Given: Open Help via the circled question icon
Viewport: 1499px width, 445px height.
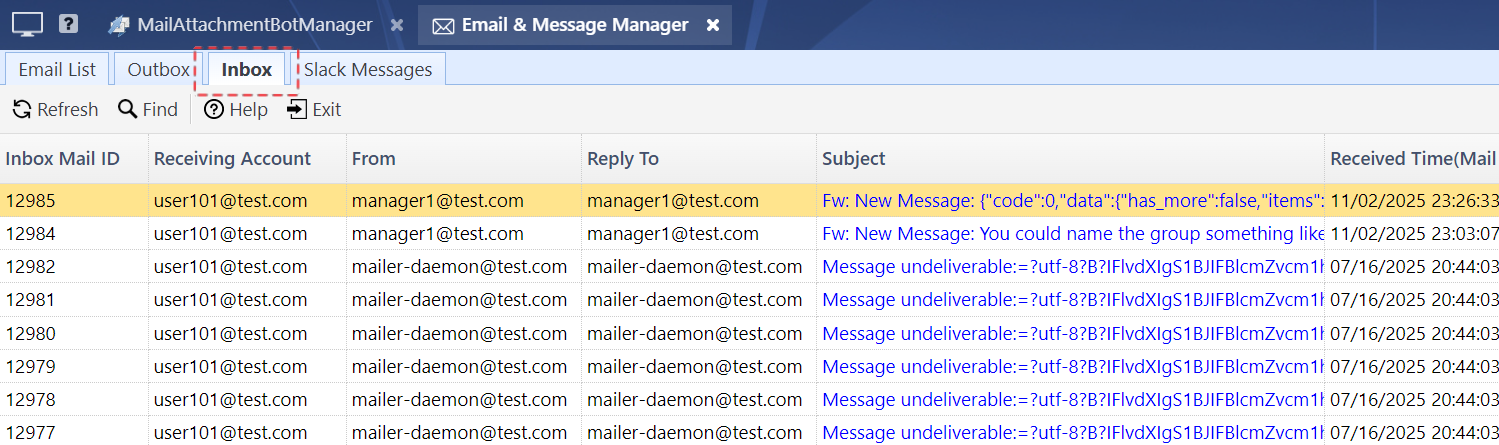Looking at the screenshot, I should pos(213,109).
